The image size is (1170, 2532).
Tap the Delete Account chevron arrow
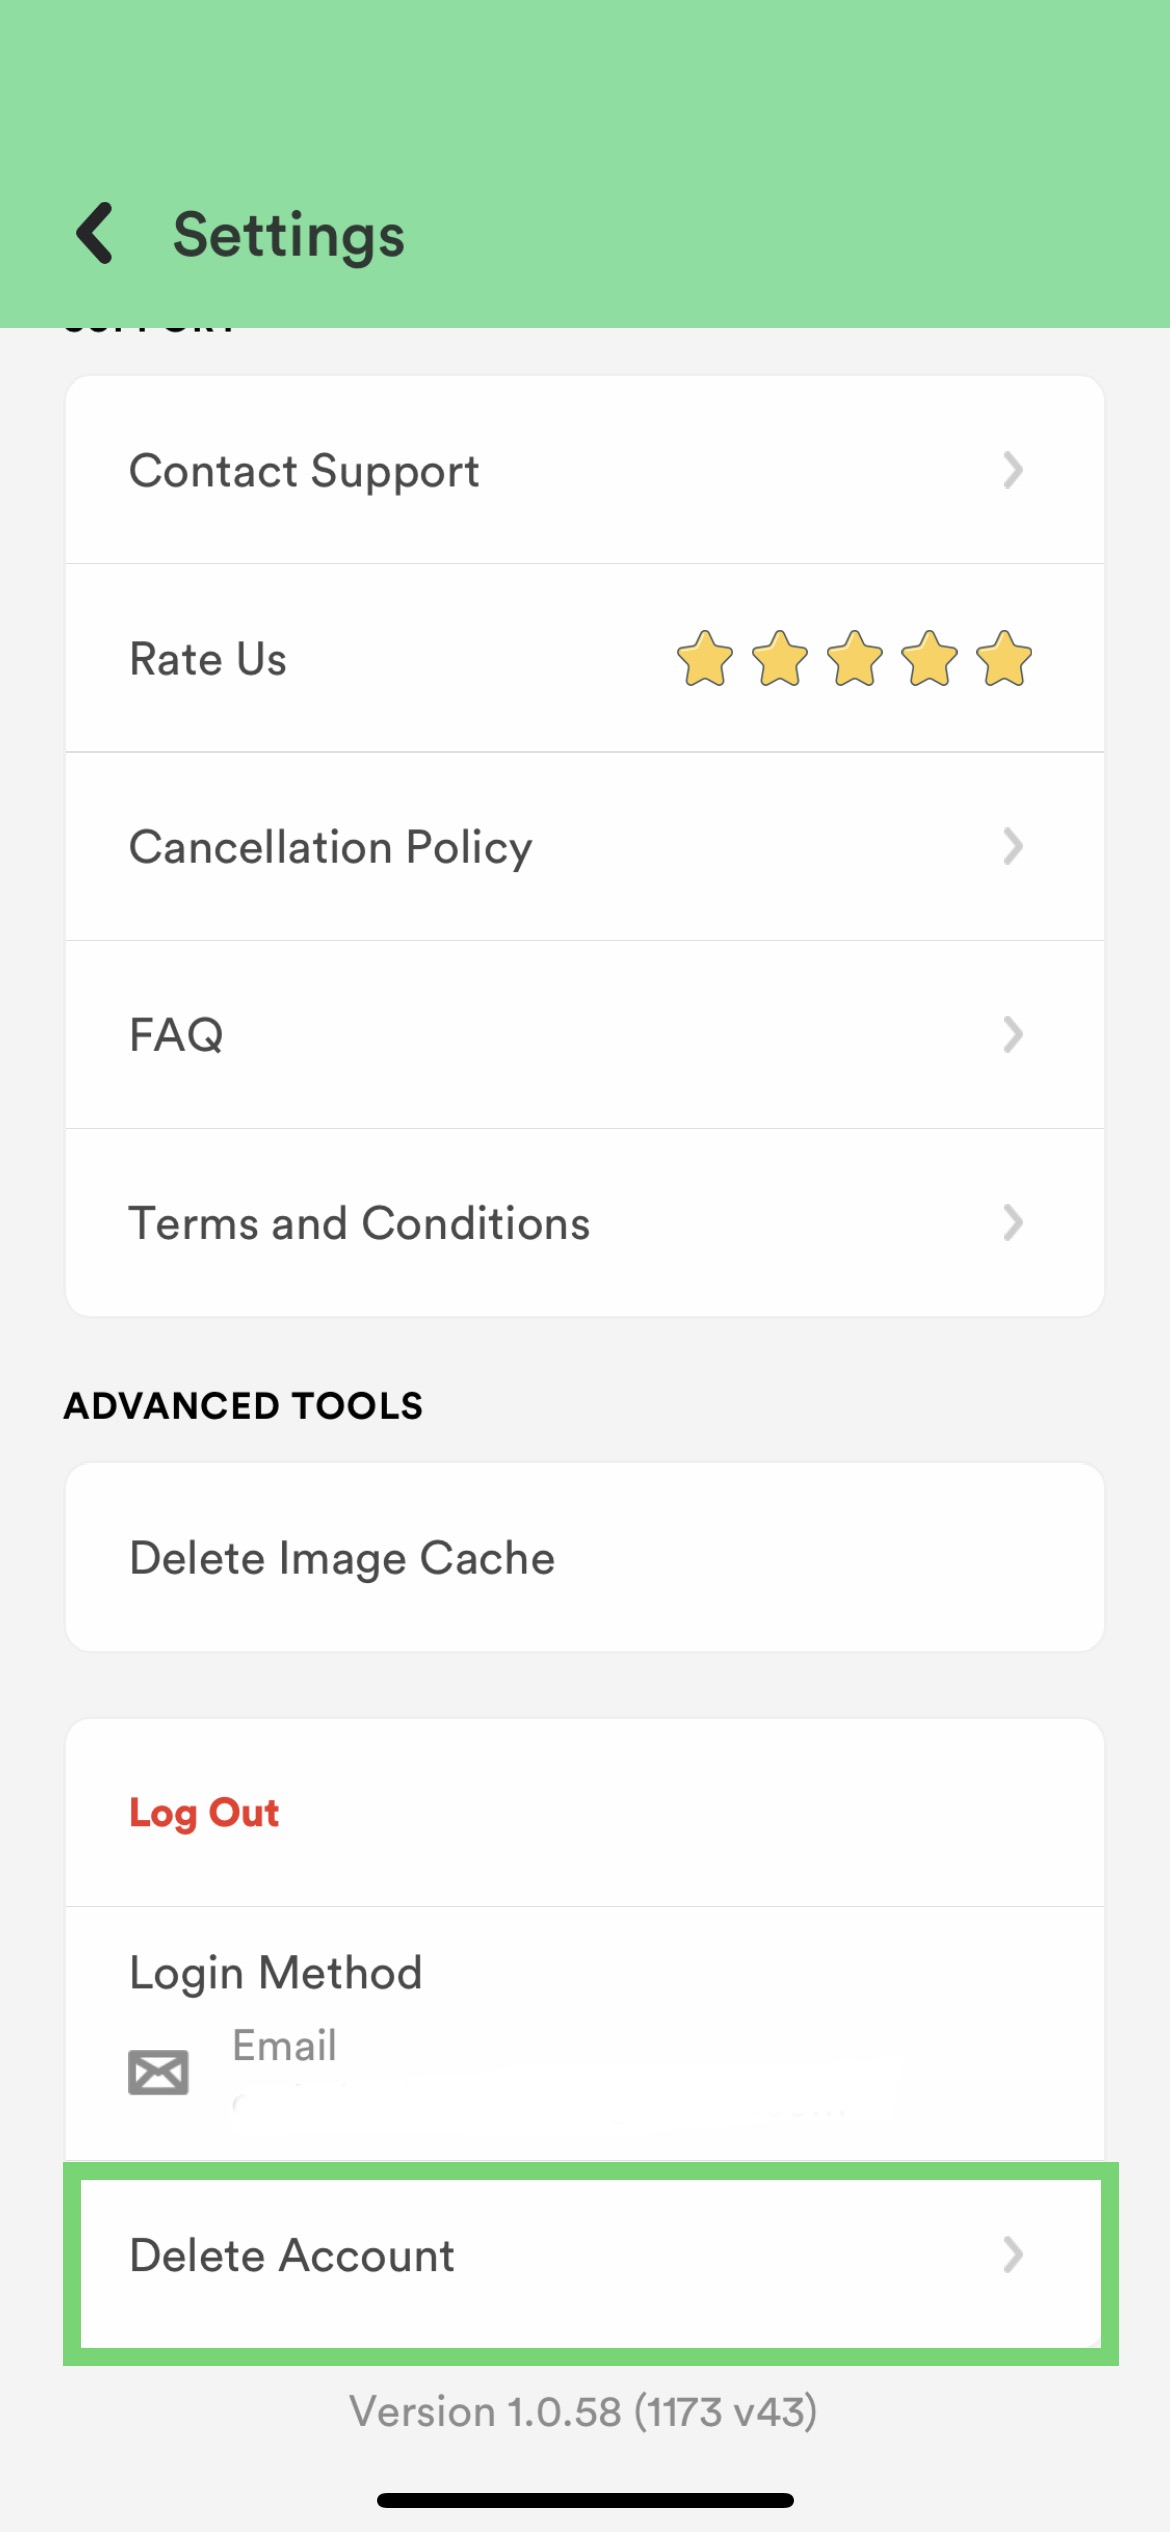[1013, 2255]
